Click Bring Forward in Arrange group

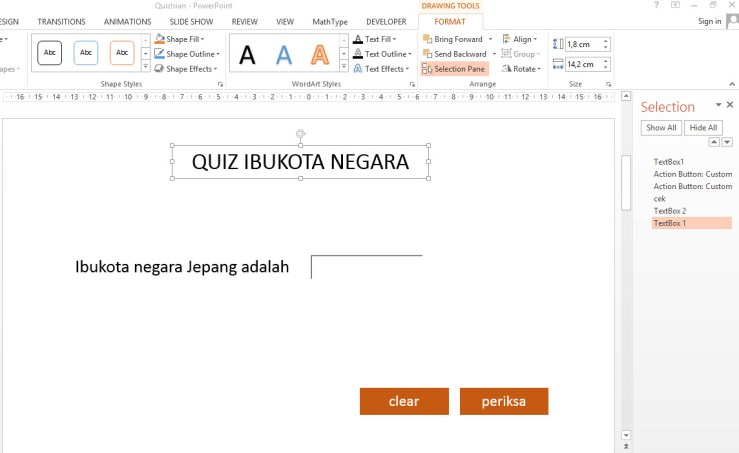[457, 39]
